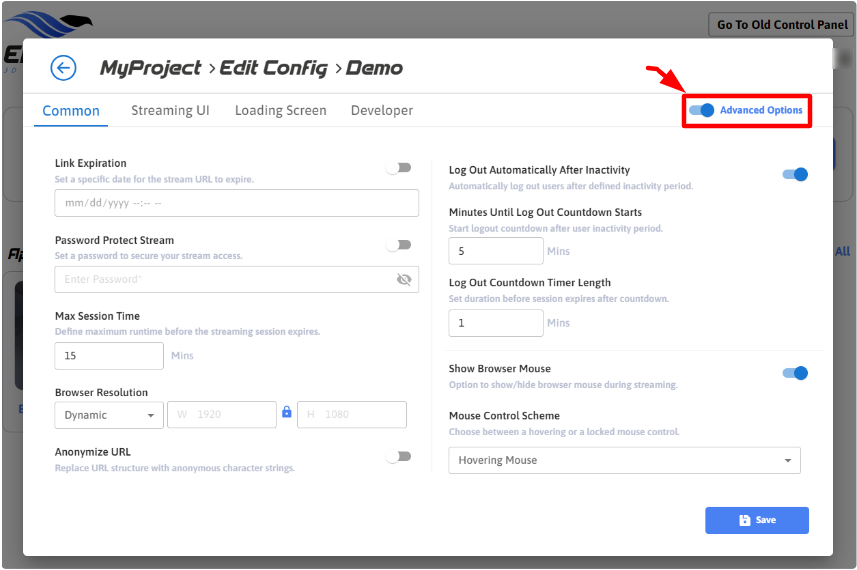The height and width of the screenshot is (570, 857).
Task: Click the floppy disk icon on Save
Action: tap(744, 521)
